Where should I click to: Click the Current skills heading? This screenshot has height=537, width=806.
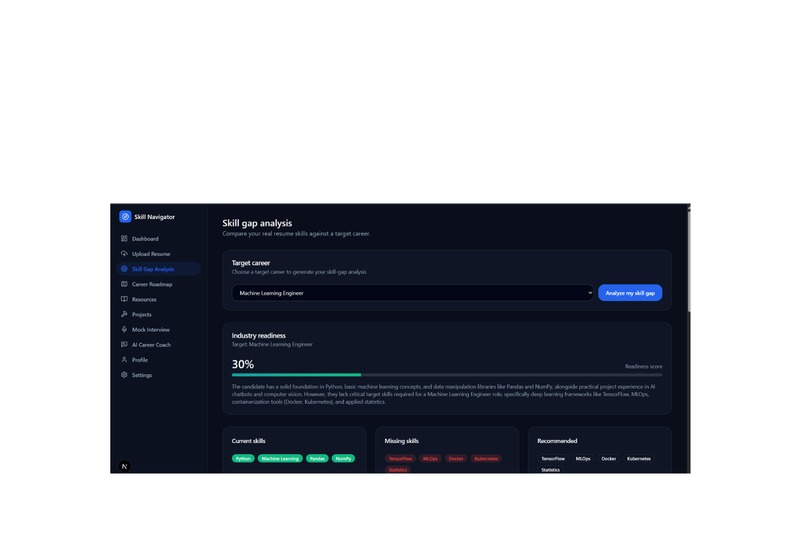pos(248,441)
